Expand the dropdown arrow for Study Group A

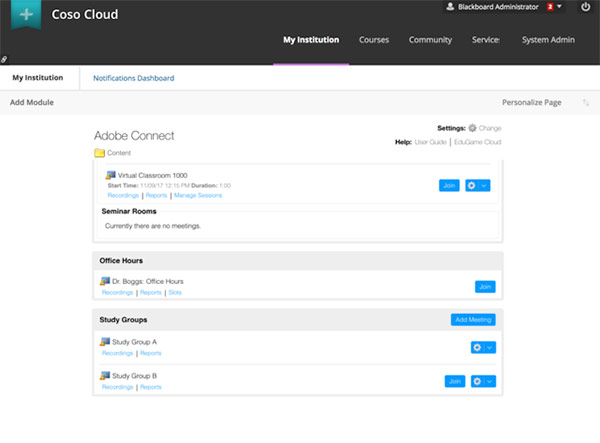pyautogui.click(x=489, y=347)
